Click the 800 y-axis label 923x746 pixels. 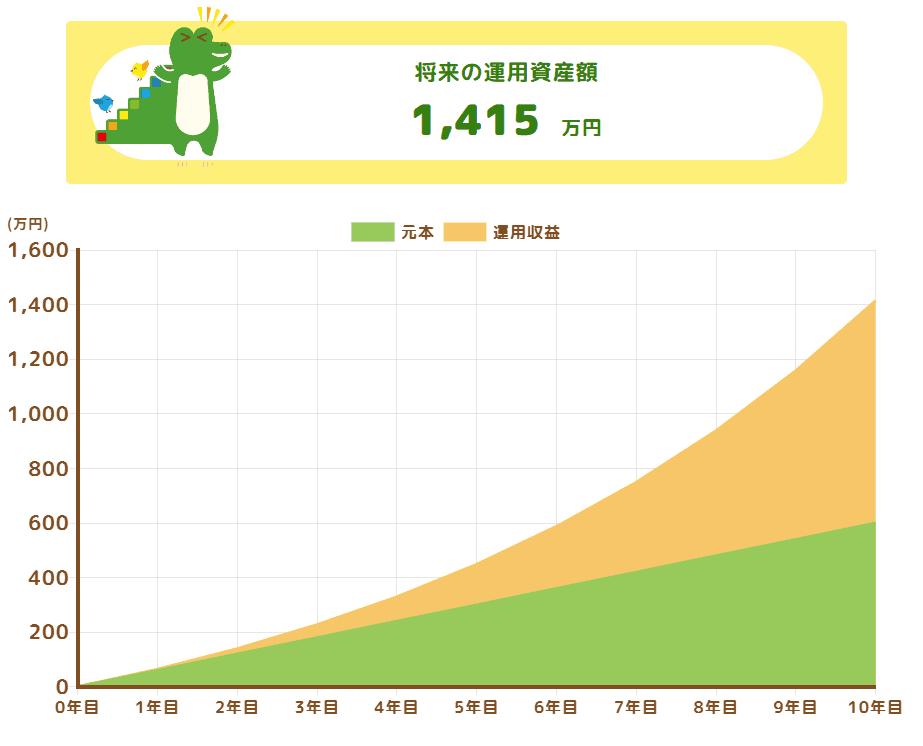click(50, 469)
